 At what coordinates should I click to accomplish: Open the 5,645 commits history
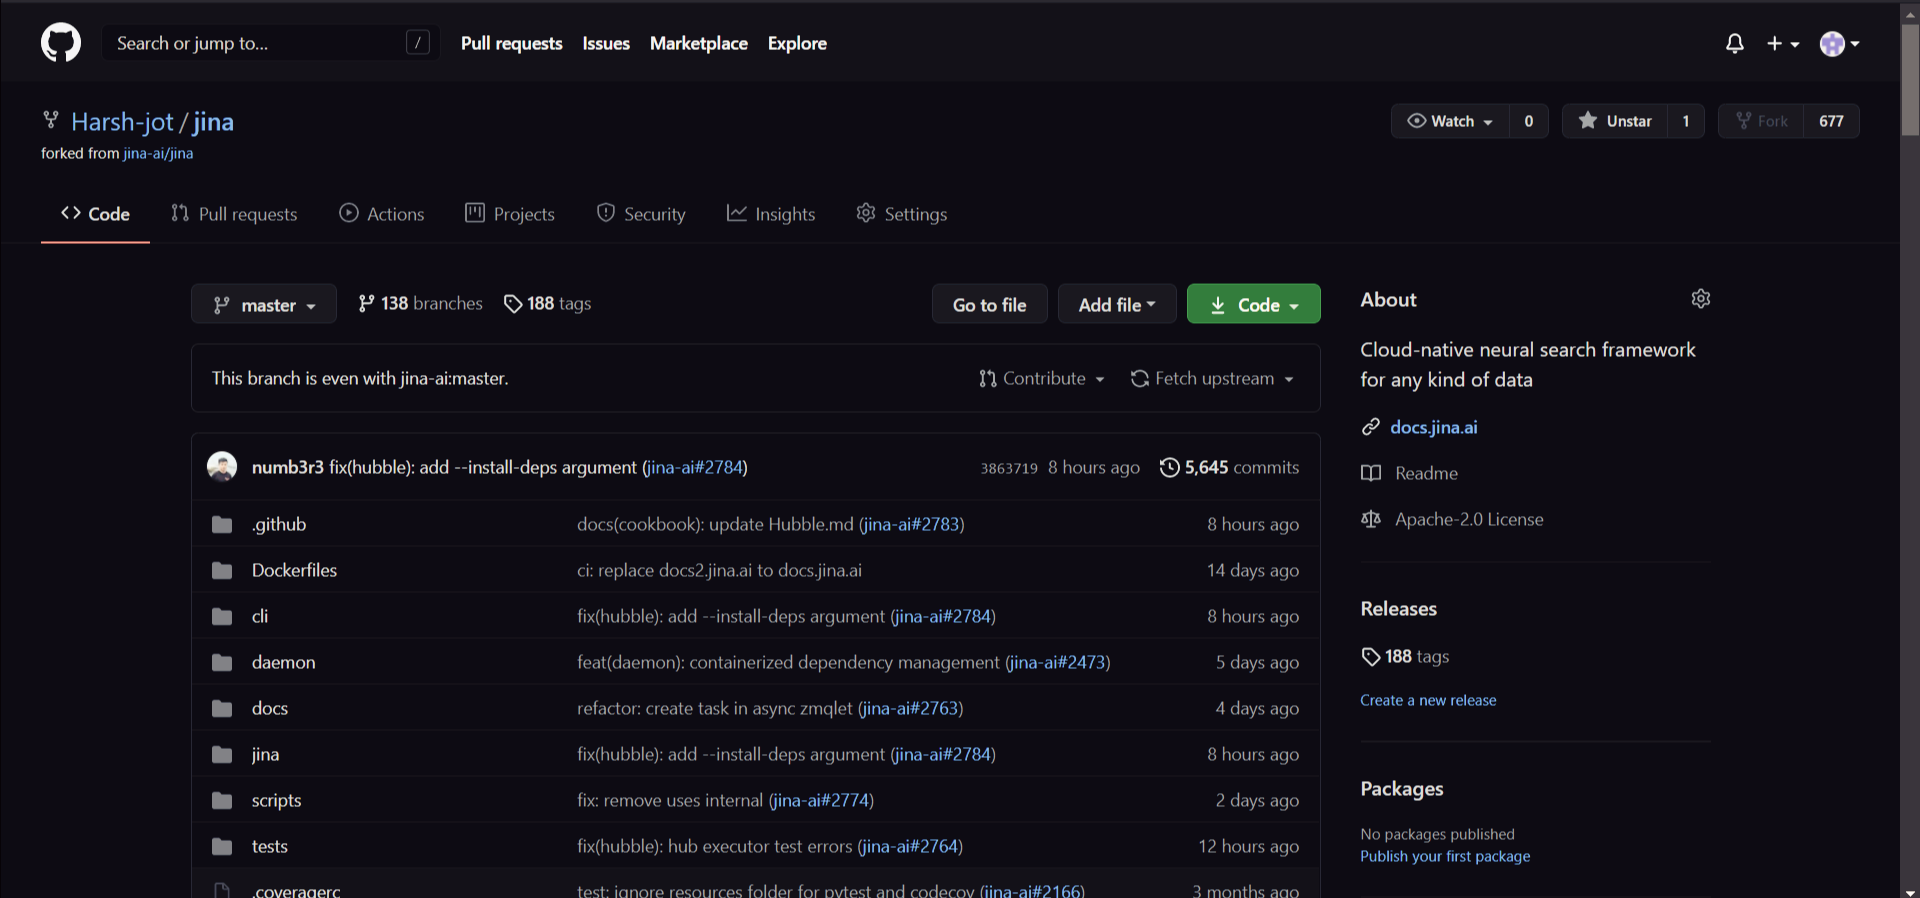coord(1230,467)
